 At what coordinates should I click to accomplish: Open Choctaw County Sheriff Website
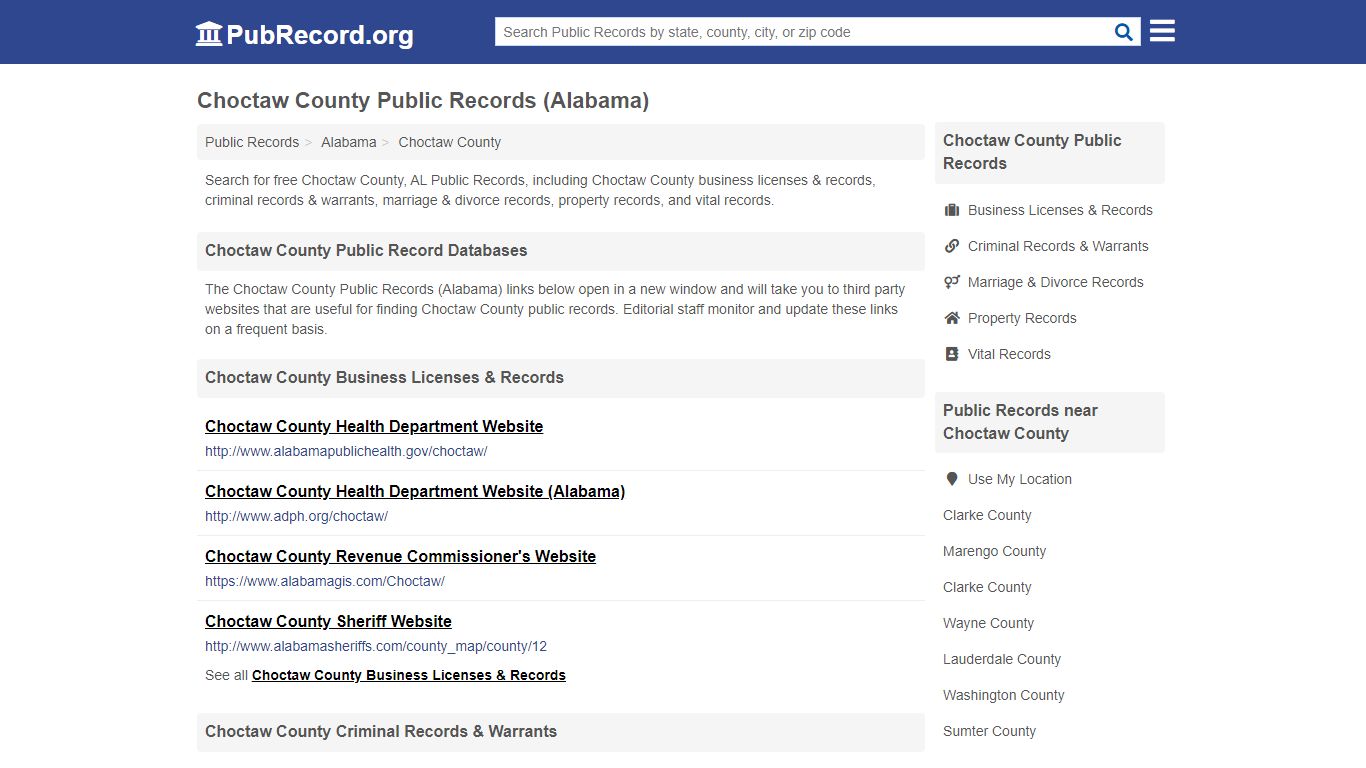(328, 621)
